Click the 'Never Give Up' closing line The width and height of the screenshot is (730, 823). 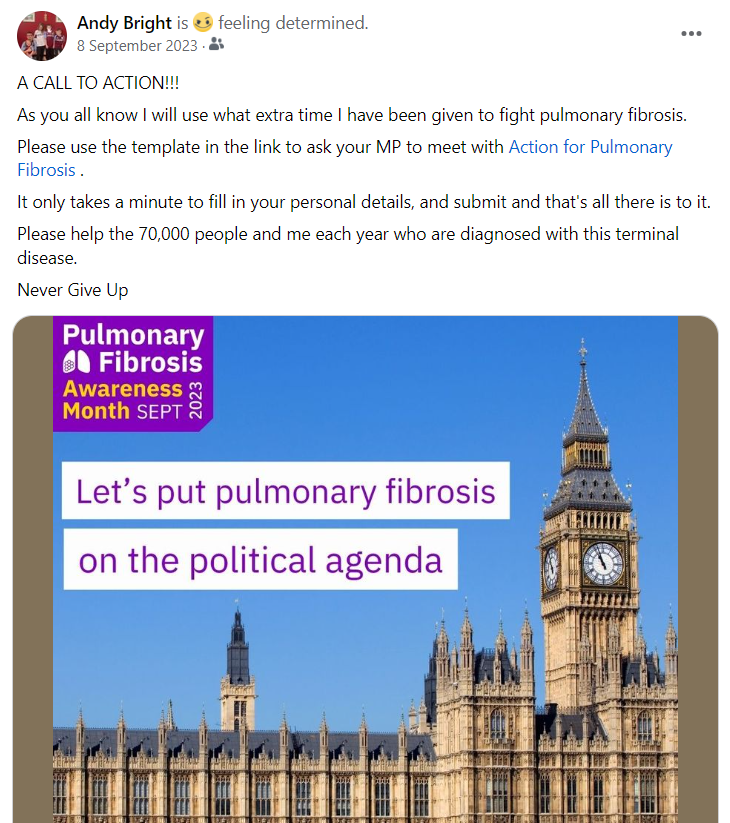pyautogui.click(x=72, y=290)
